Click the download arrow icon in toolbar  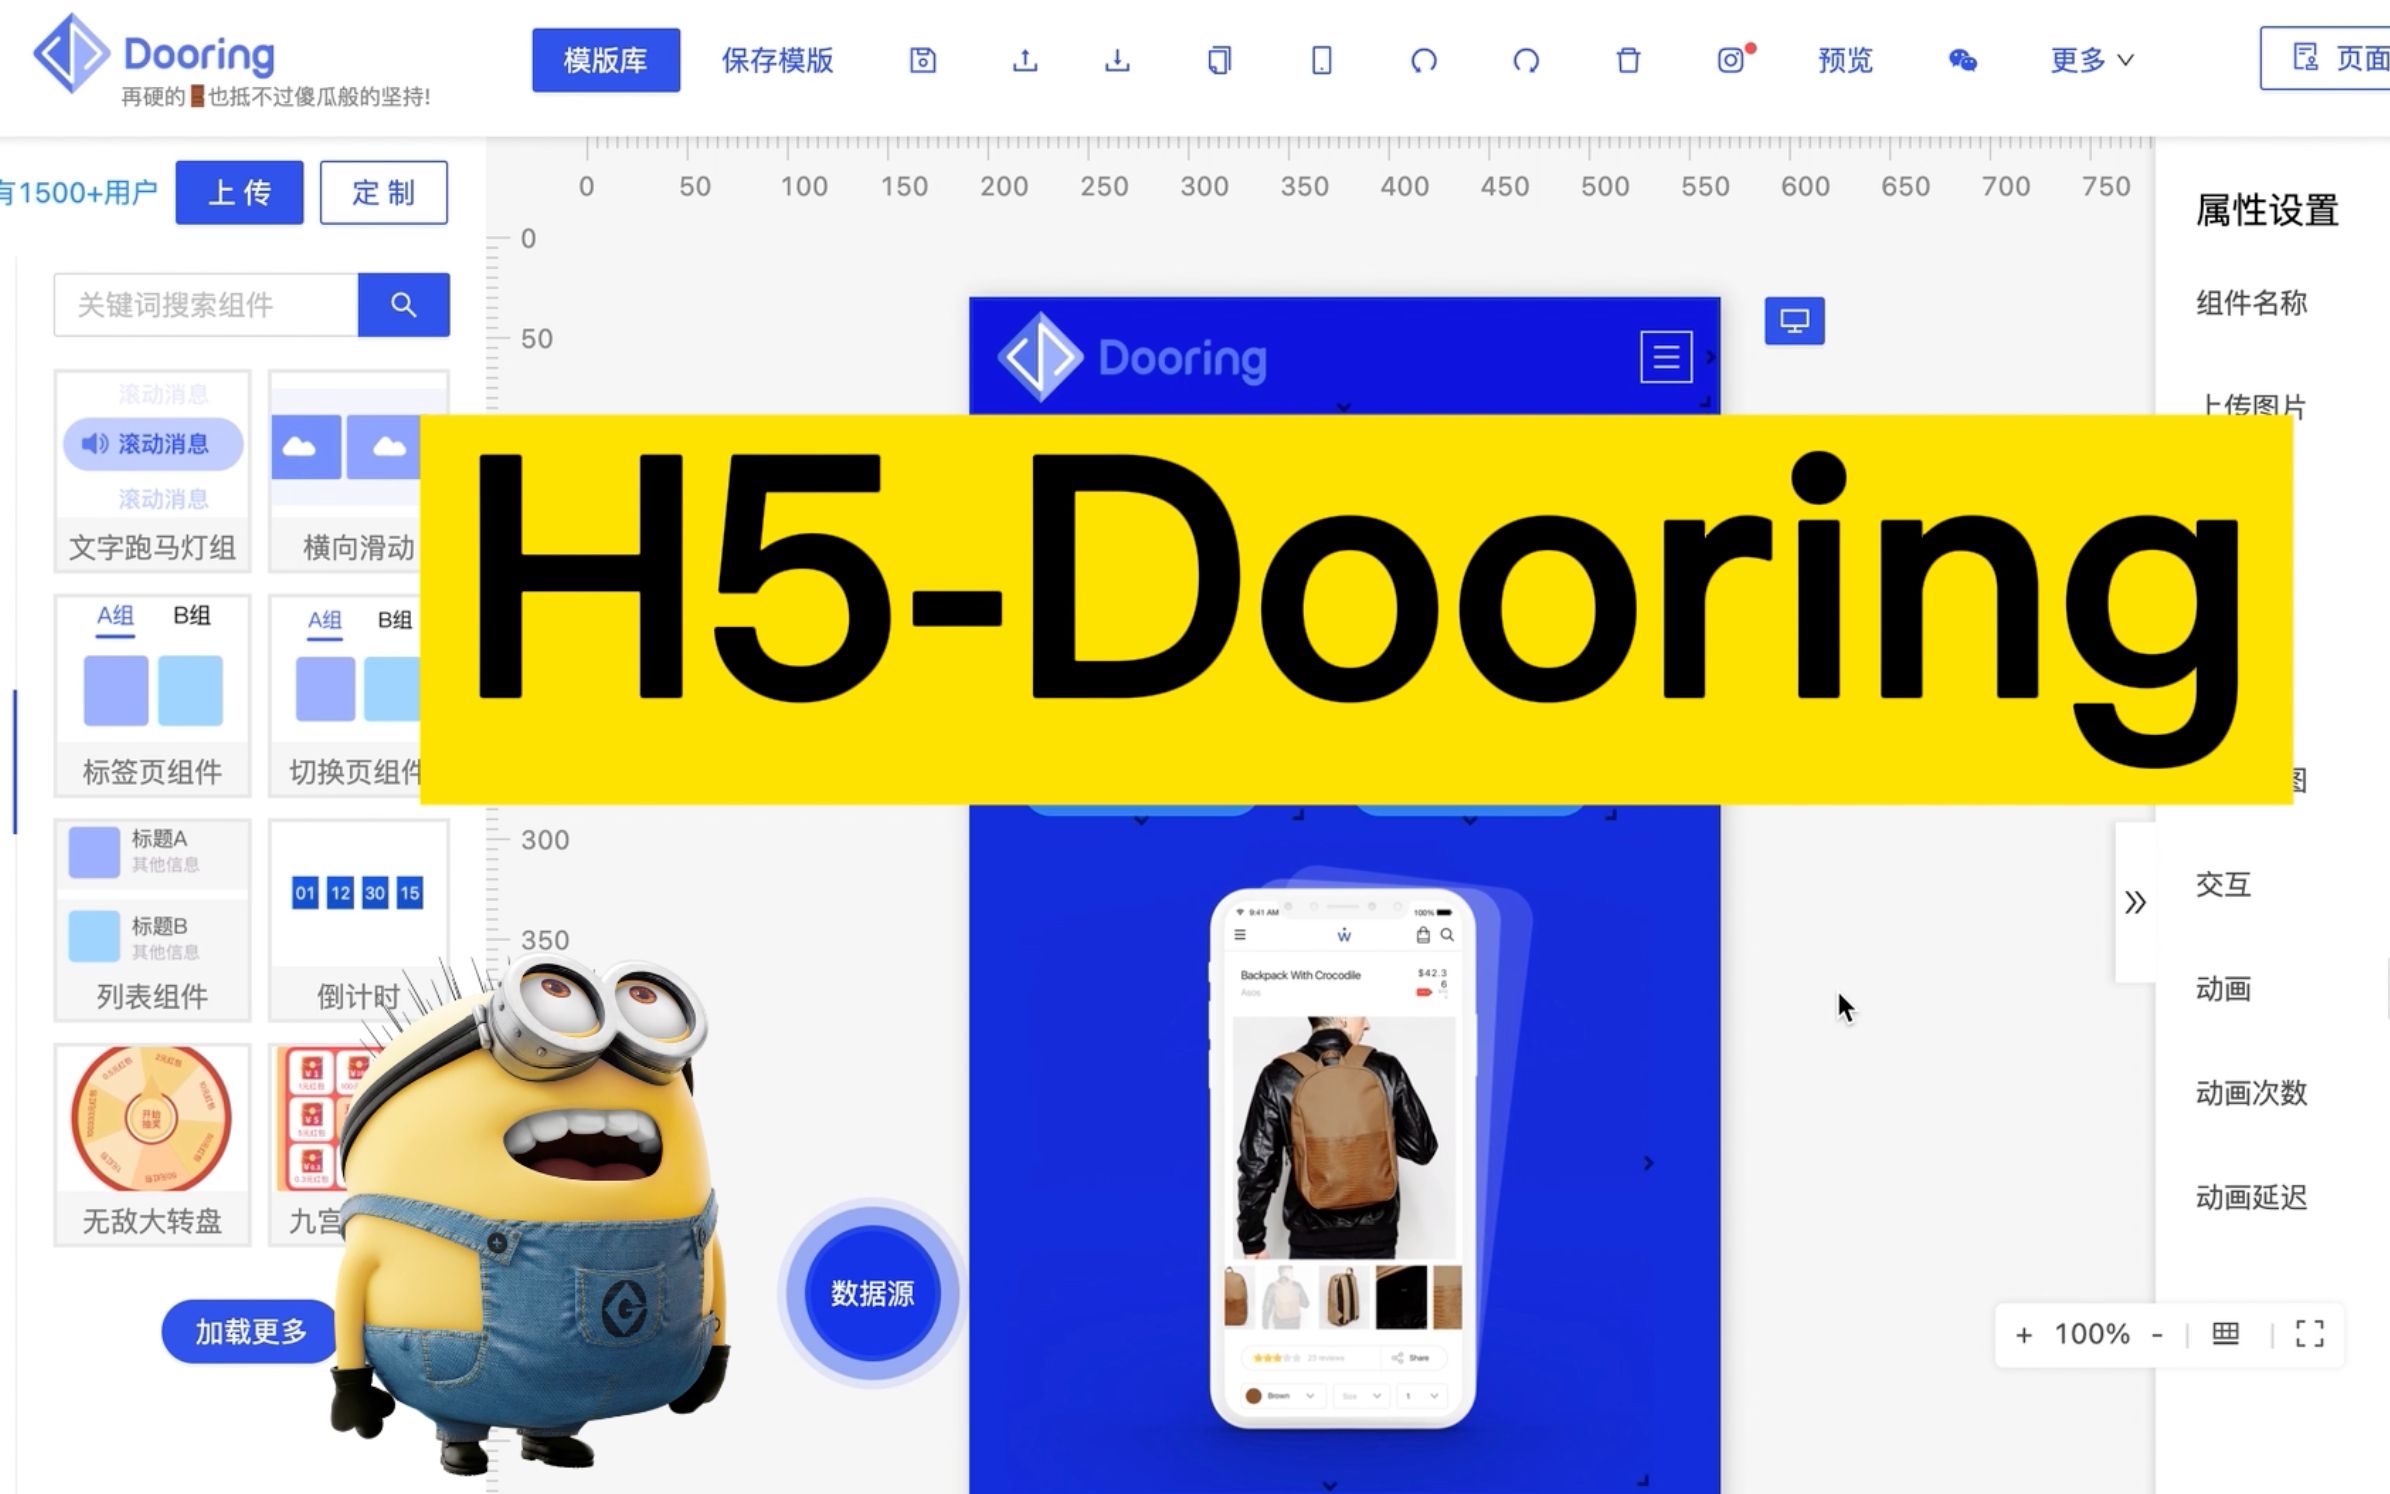(x=1117, y=60)
